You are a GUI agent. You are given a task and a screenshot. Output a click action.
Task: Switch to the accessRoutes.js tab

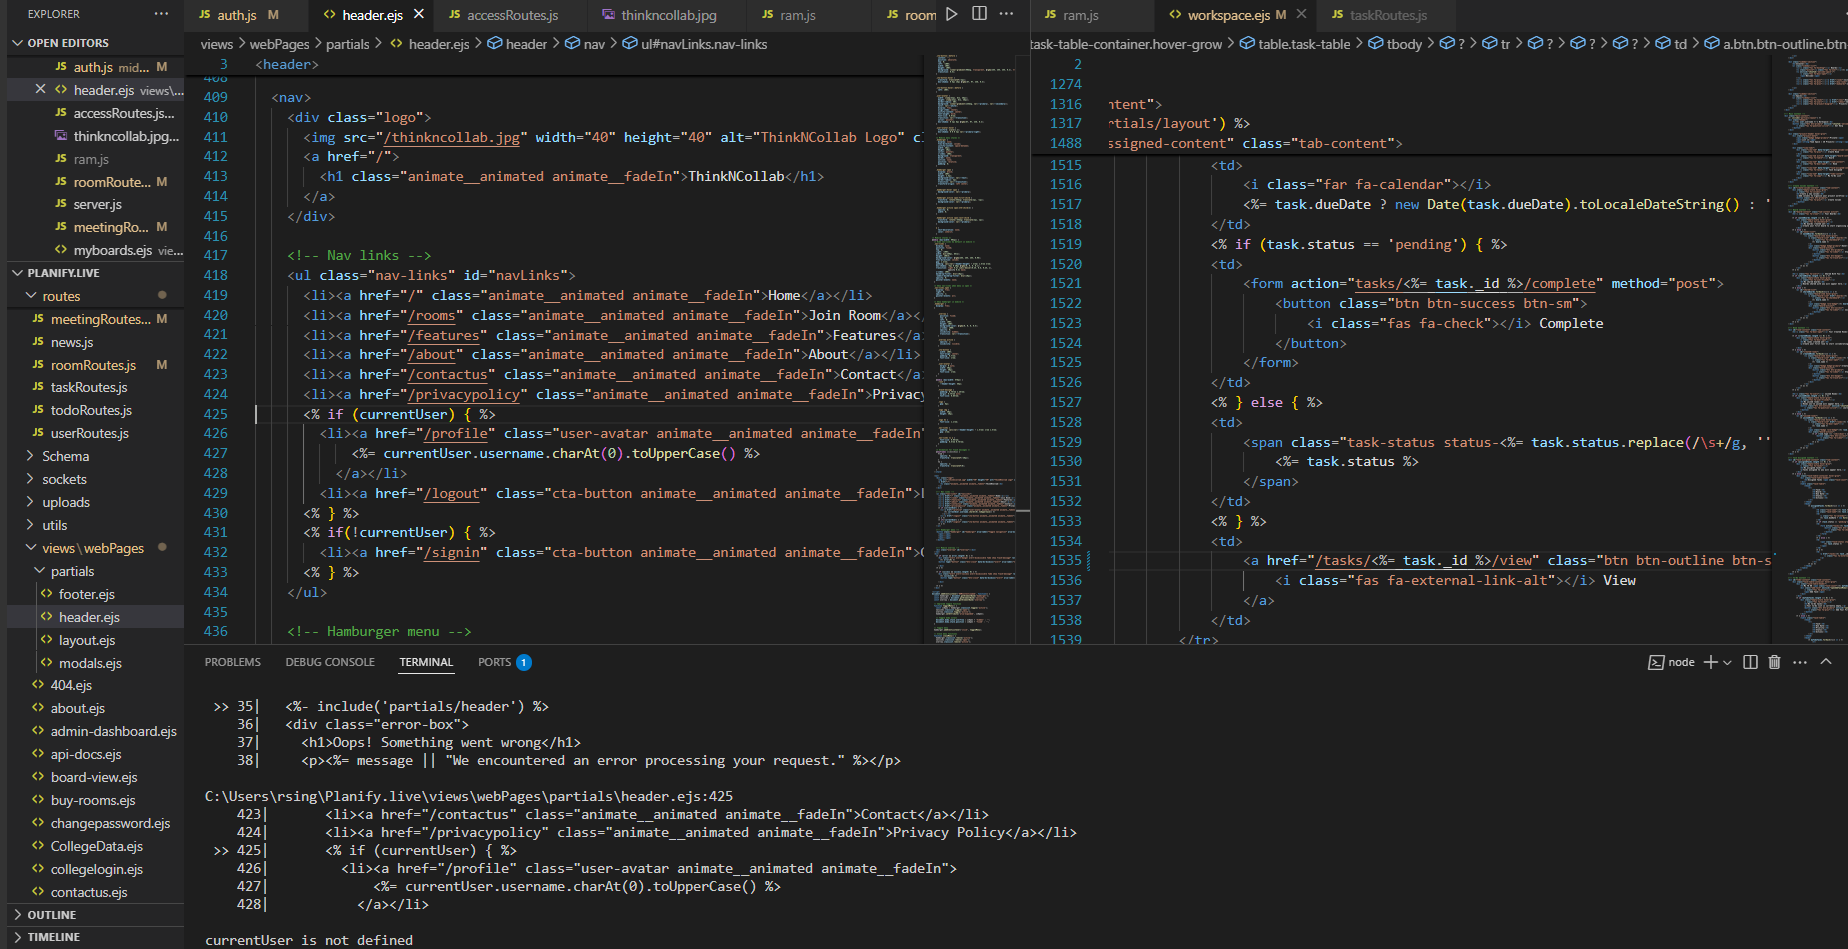point(512,15)
